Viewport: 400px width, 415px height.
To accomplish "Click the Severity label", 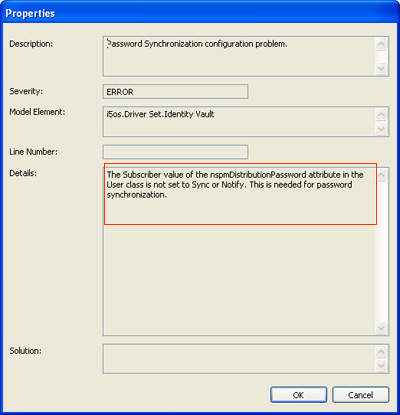I will click(26, 91).
